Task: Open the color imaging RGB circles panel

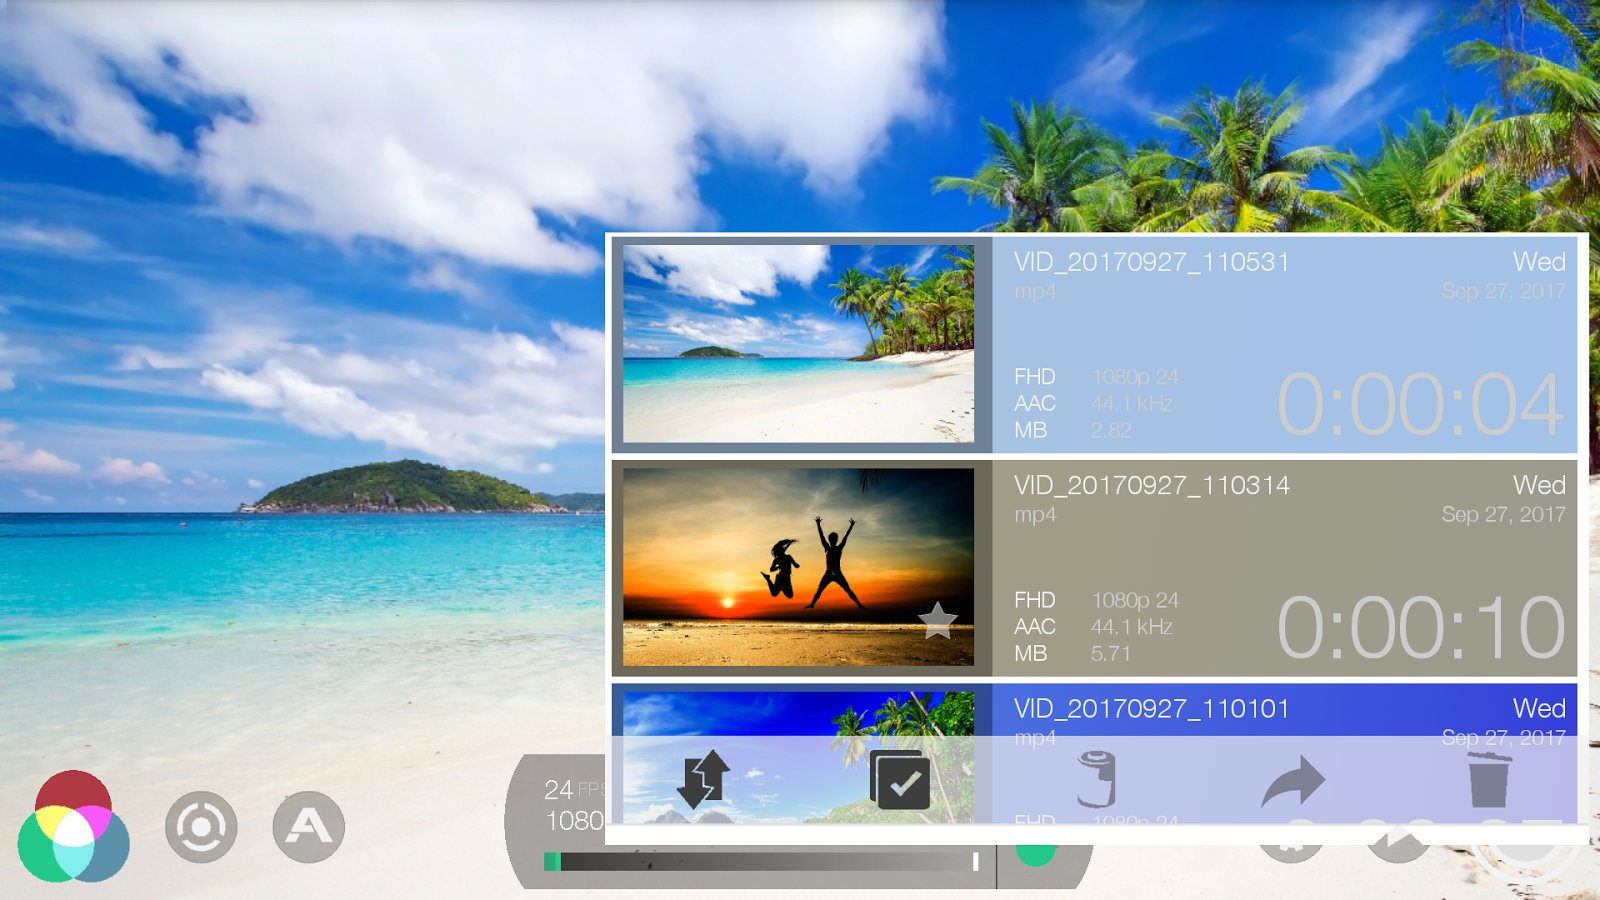Action: (x=73, y=826)
